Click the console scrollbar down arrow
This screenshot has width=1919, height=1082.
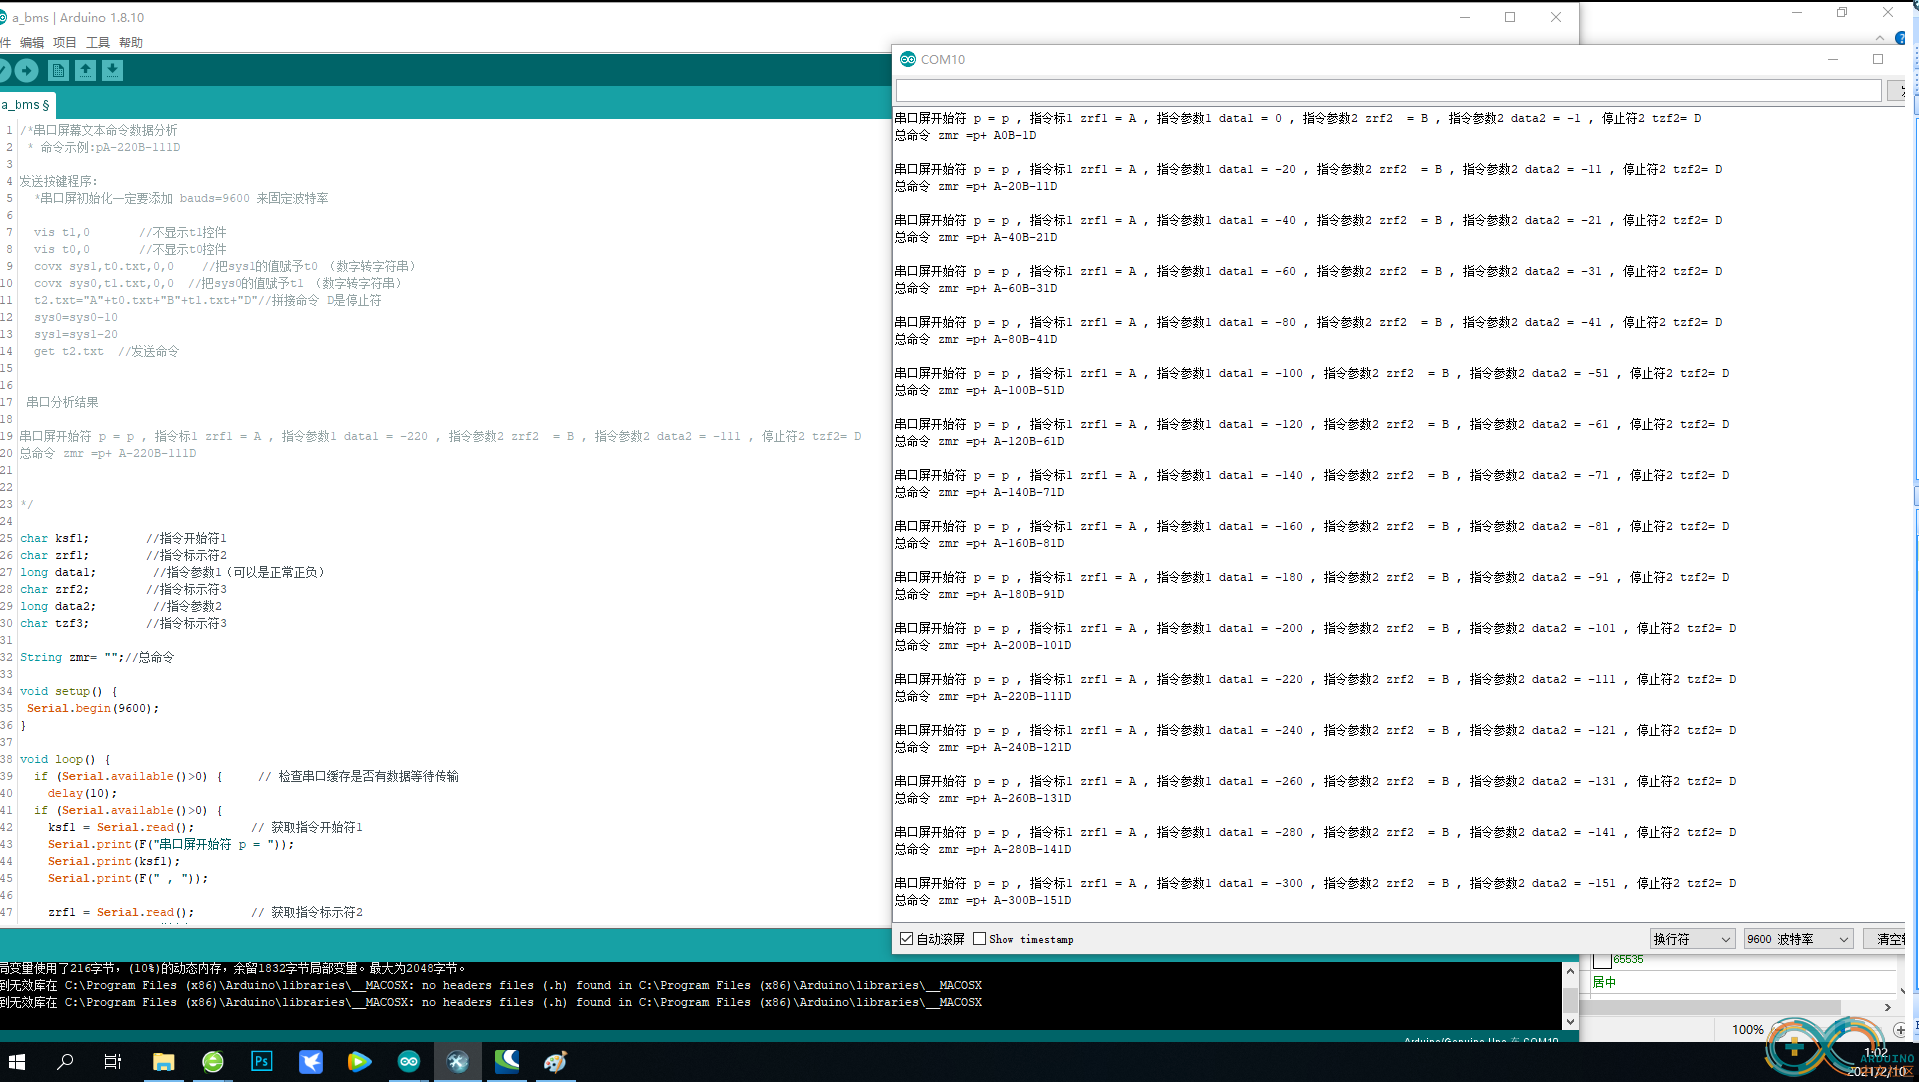pyautogui.click(x=1570, y=1021)
